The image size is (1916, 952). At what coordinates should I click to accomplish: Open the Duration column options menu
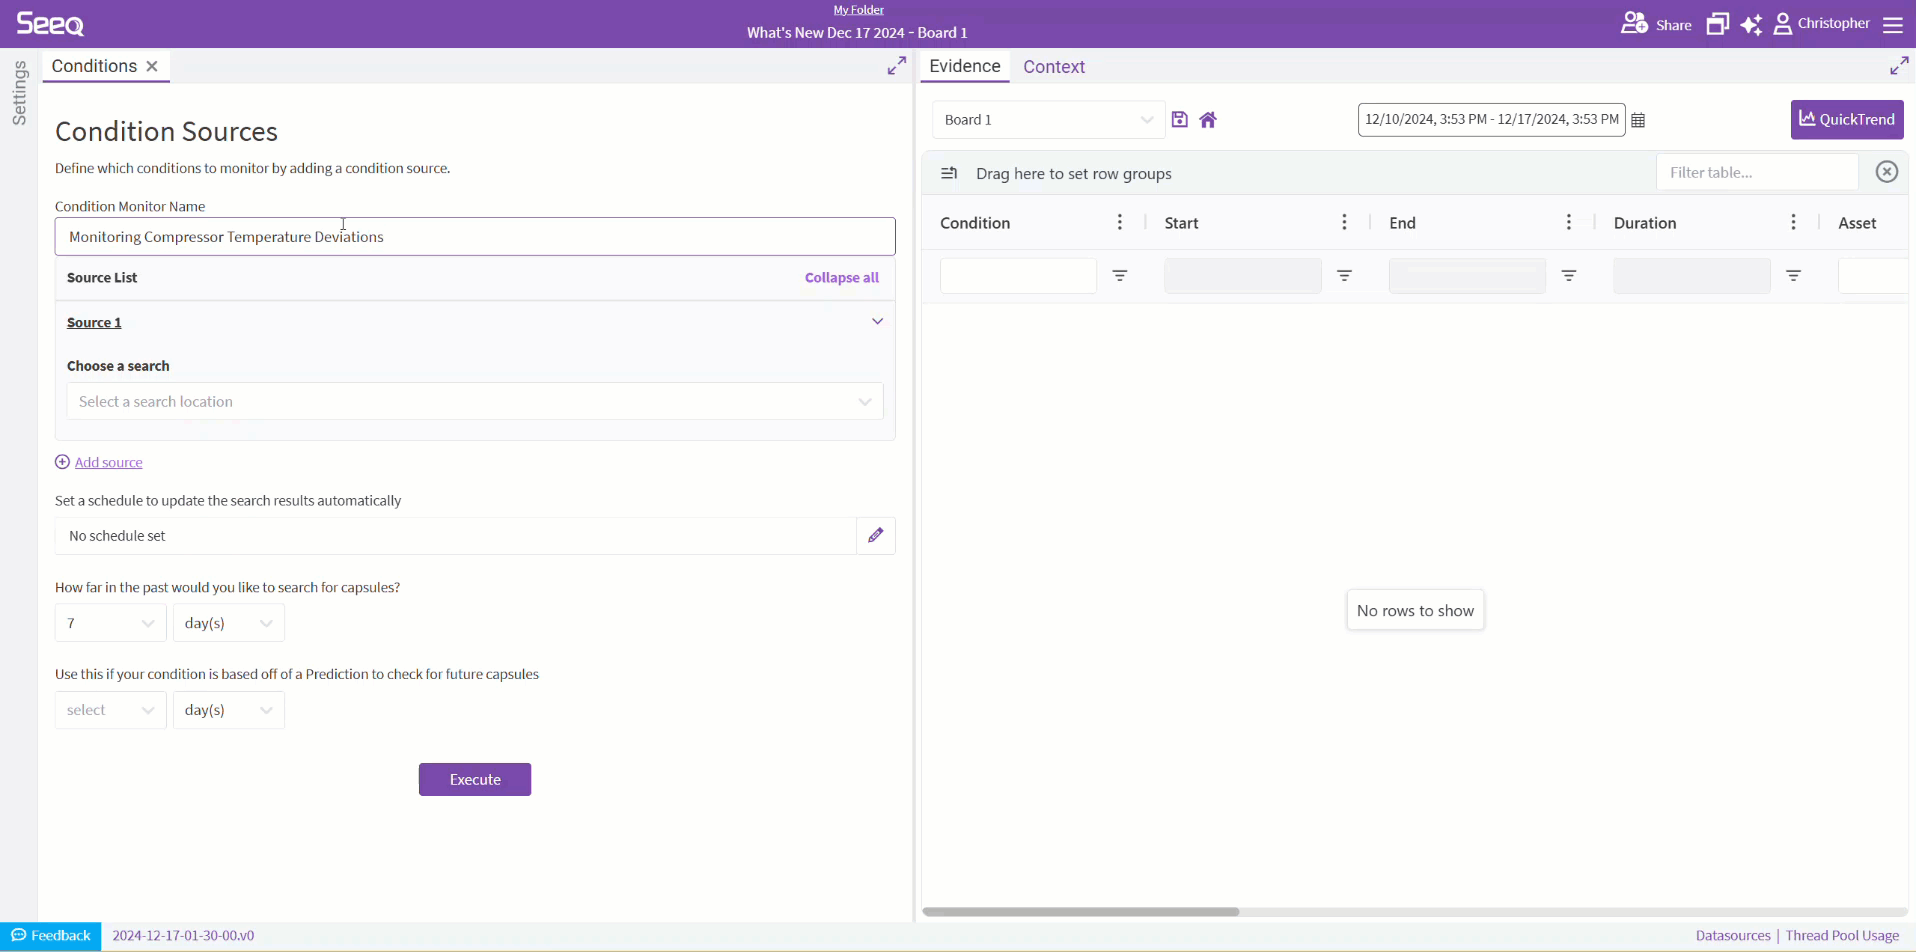tap(1793, 223)
